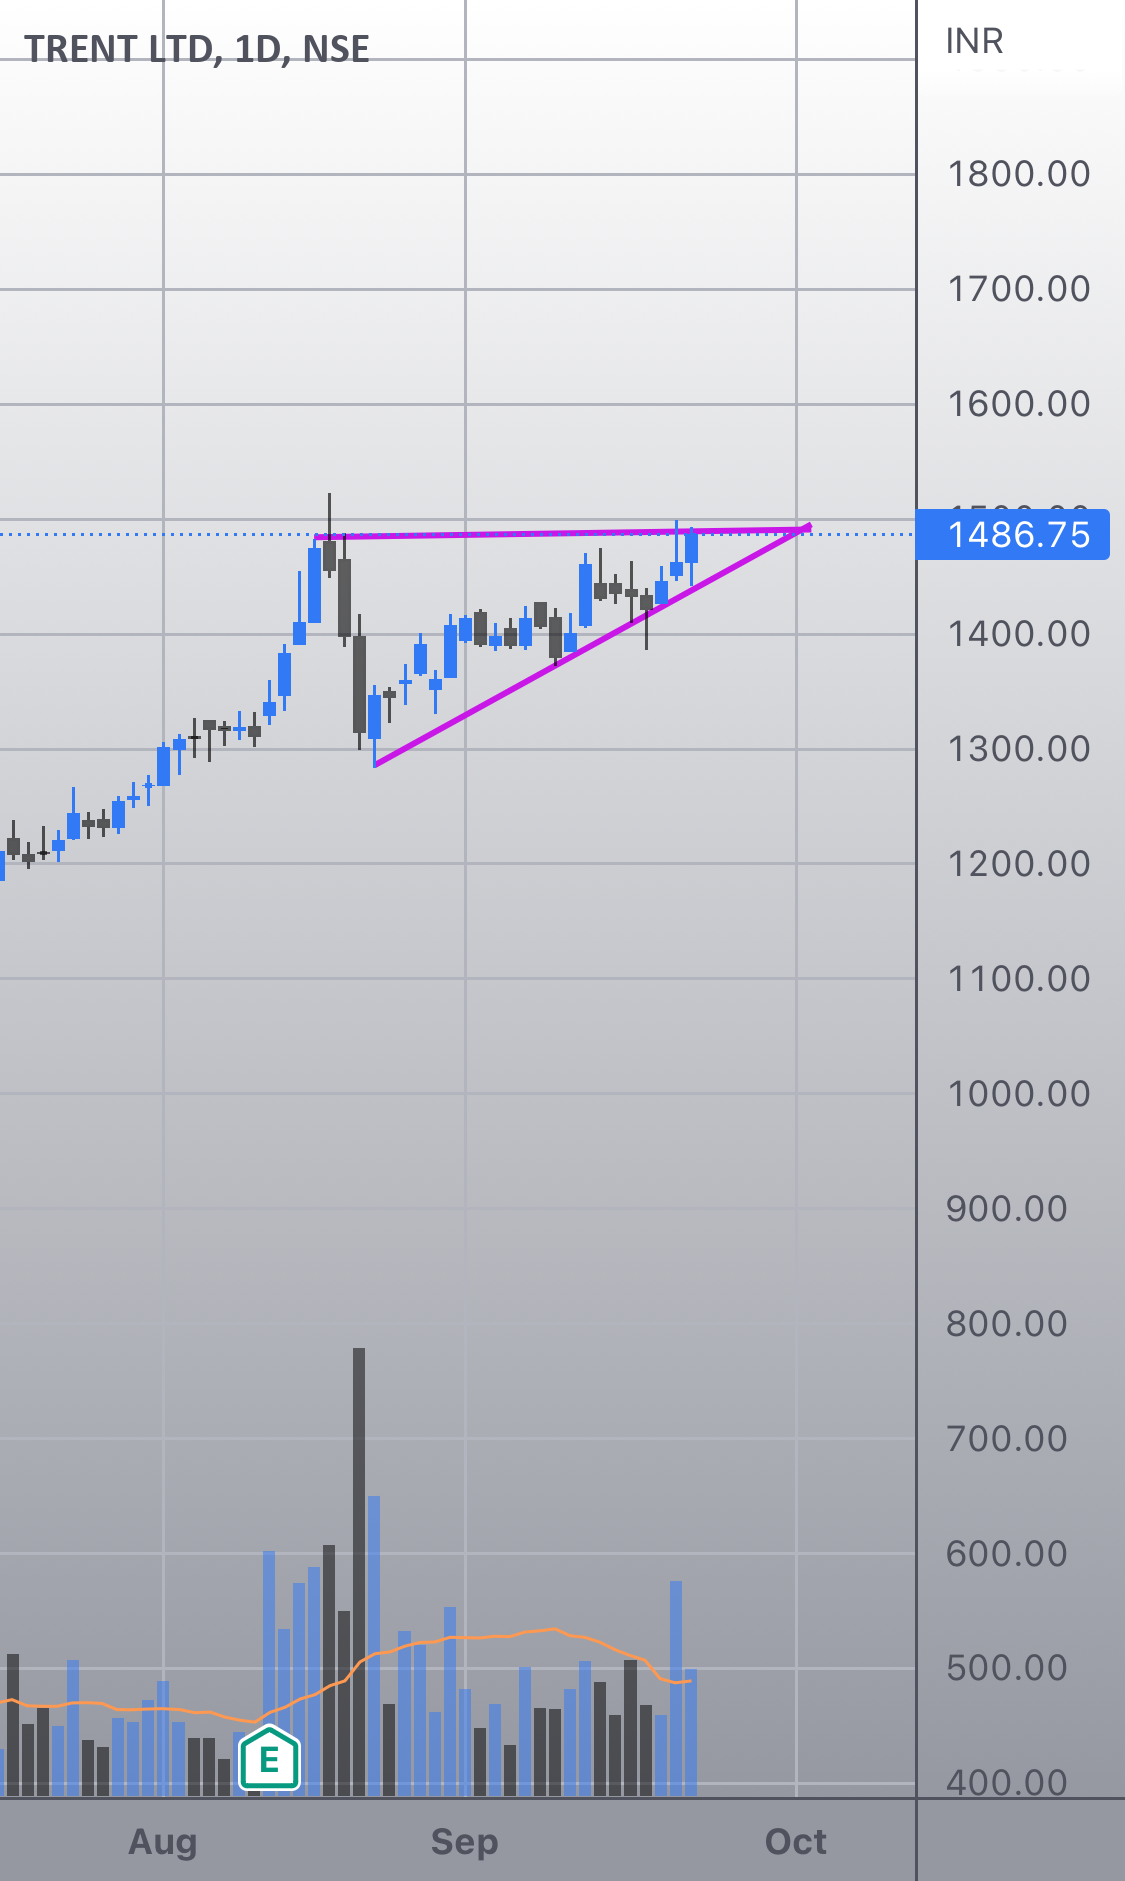Click the Oct label on time axis

[x=796, y=1841]
